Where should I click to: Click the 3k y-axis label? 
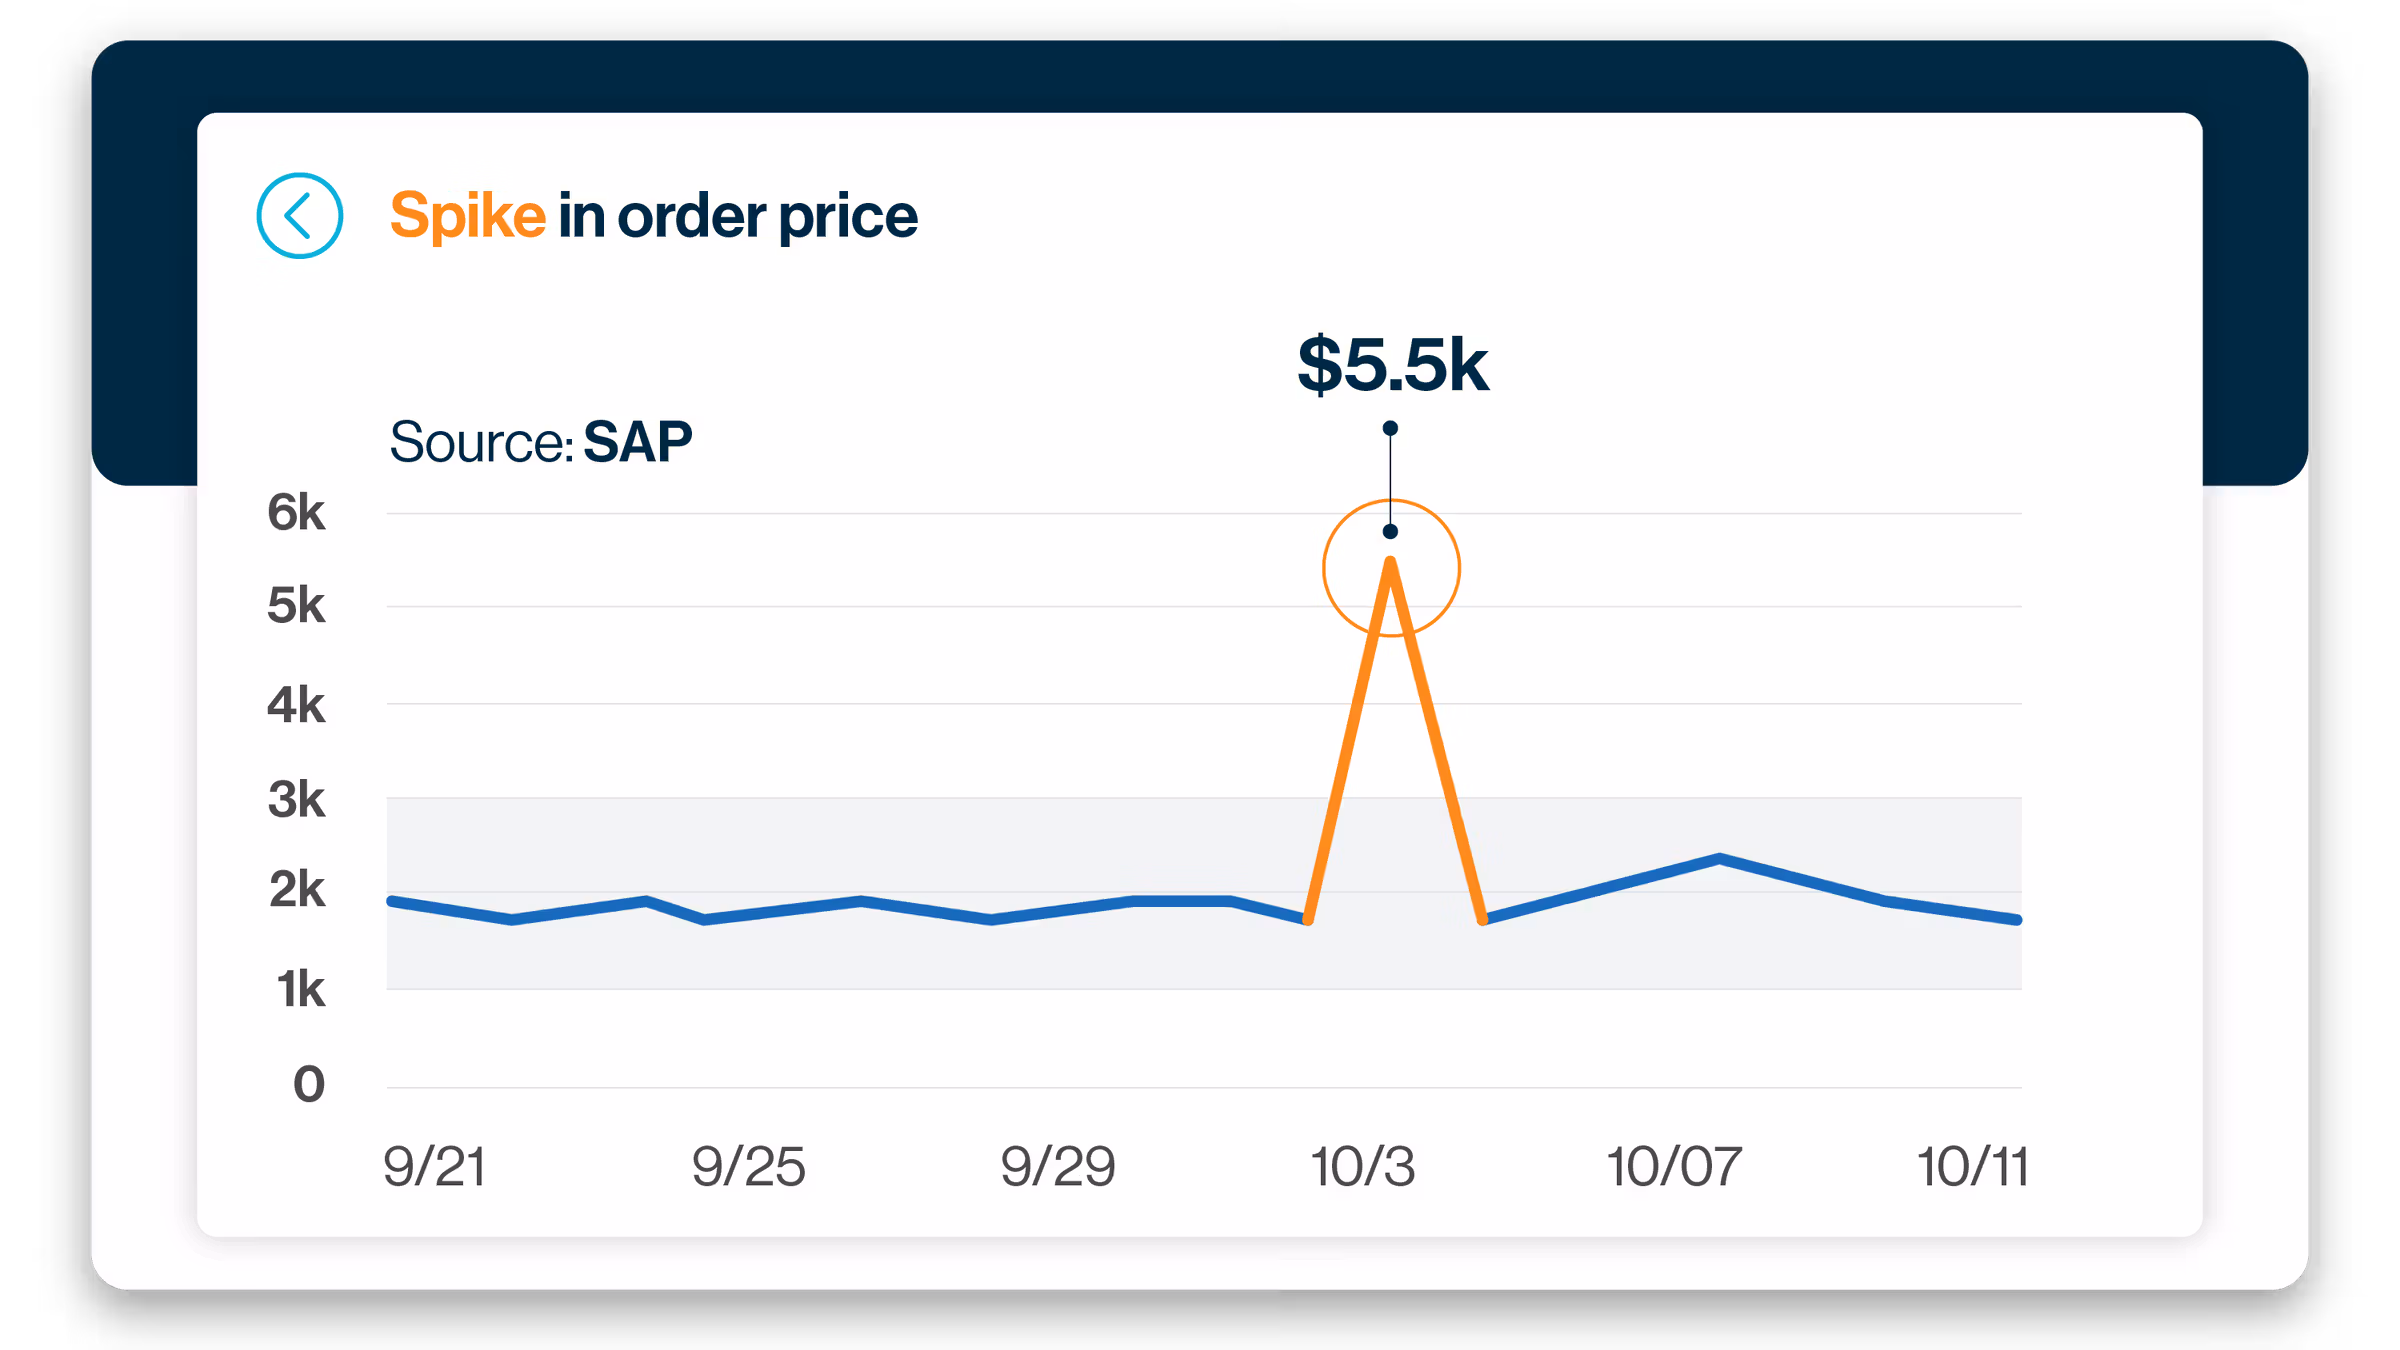point(296,800)
